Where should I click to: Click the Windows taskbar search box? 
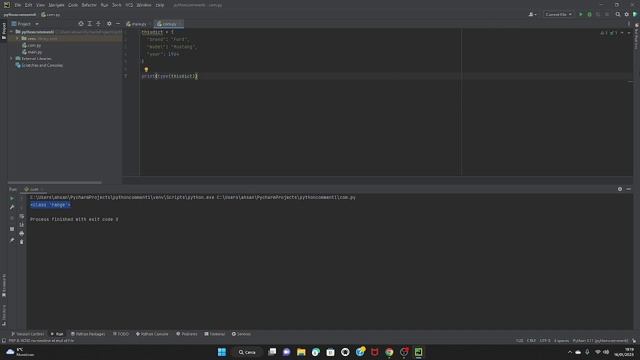point(247,352)
